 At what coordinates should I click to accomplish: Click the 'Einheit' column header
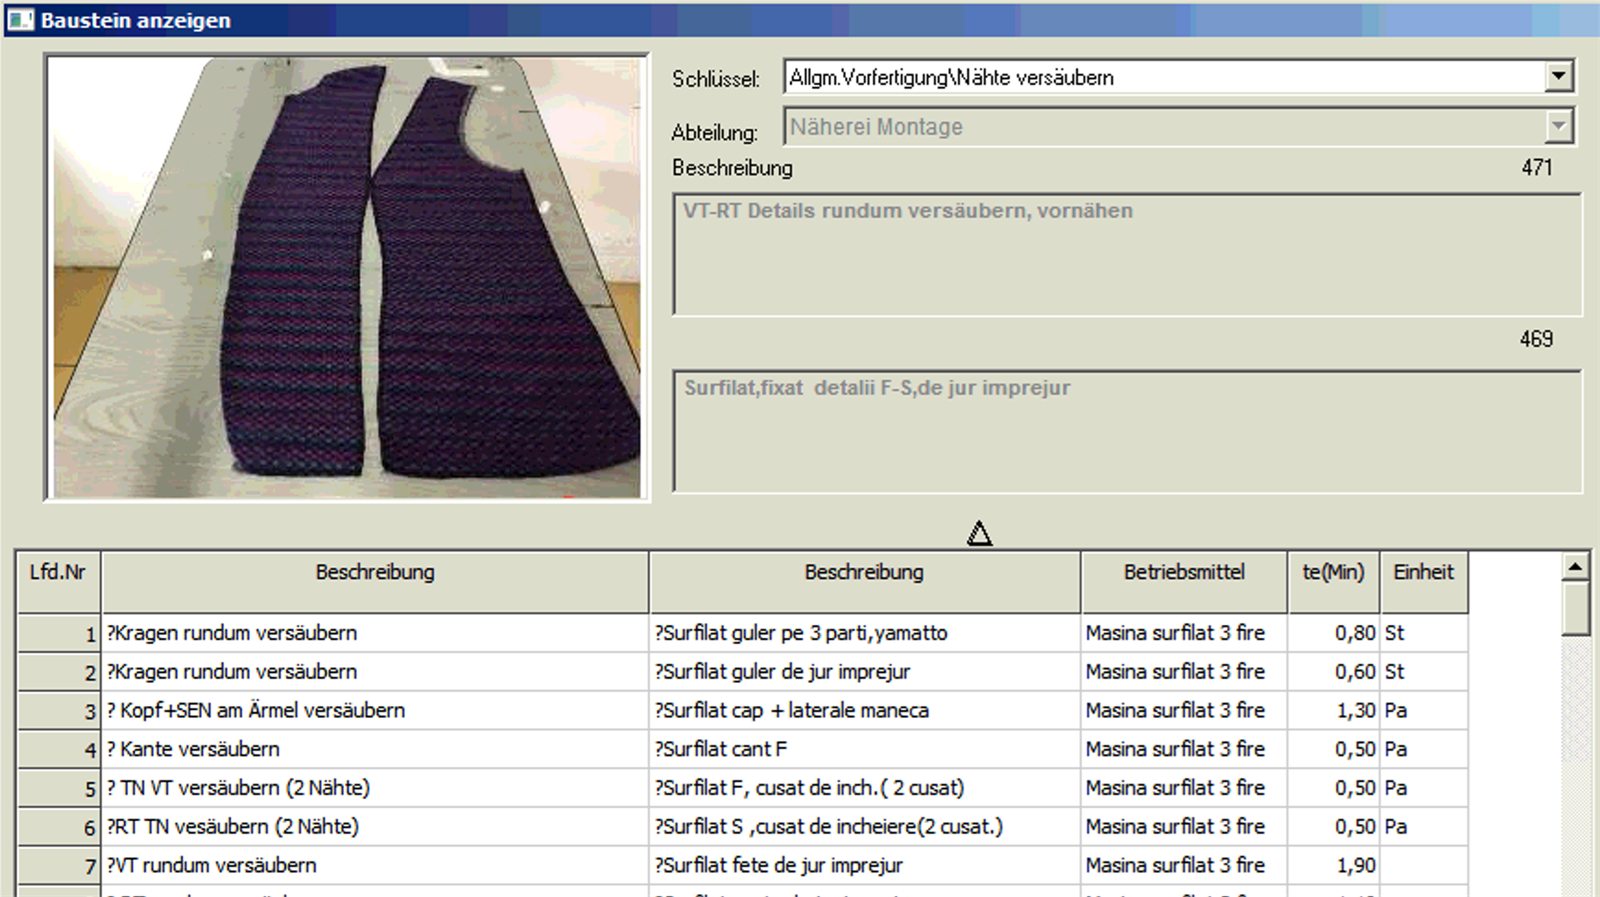click(1424, 582)
